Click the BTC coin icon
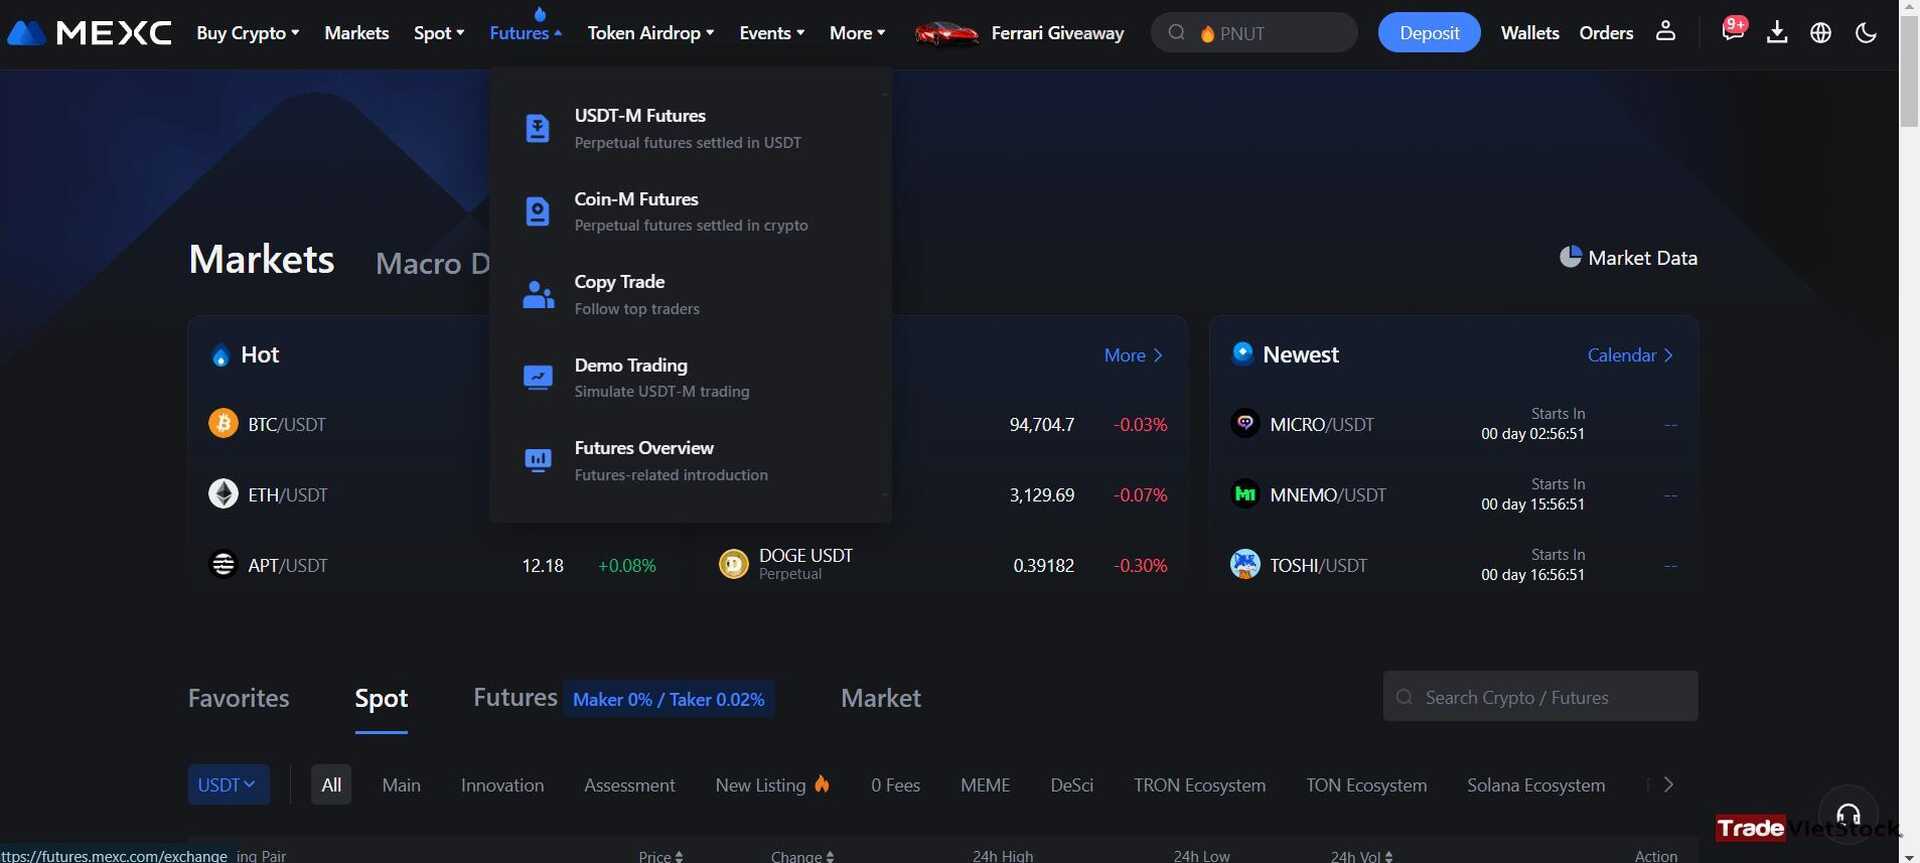 [223, 423]
